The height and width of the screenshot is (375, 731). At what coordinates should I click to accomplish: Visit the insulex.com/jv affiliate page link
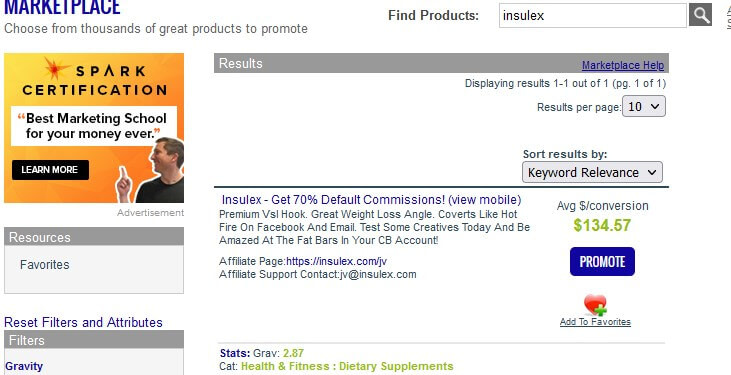pyautogui.click(x=336, y=261)
